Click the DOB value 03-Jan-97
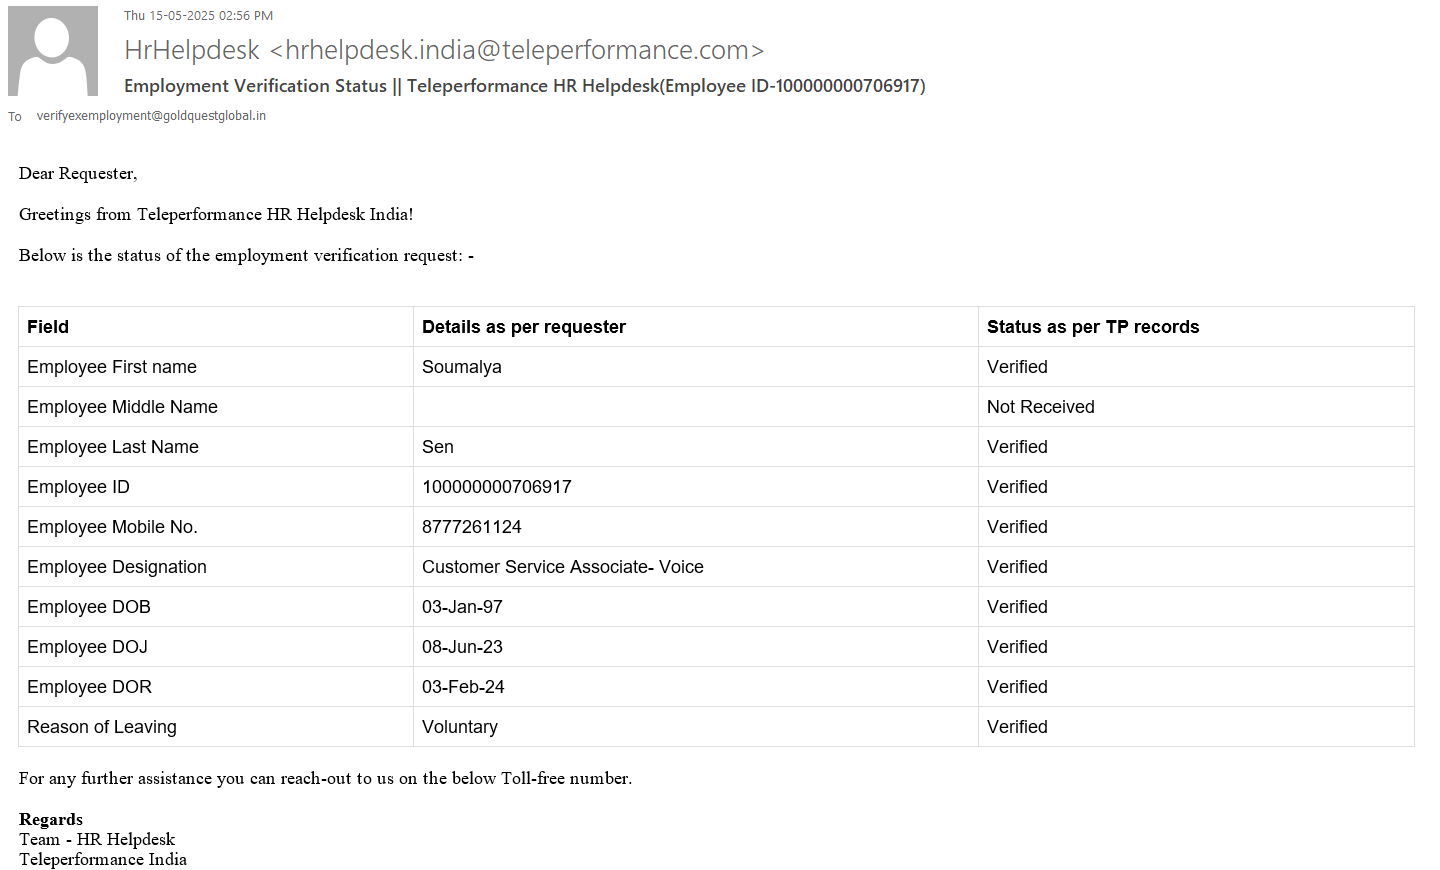Image resolution: width=1440 pixels, height=870 pixels. pos(462,607)
